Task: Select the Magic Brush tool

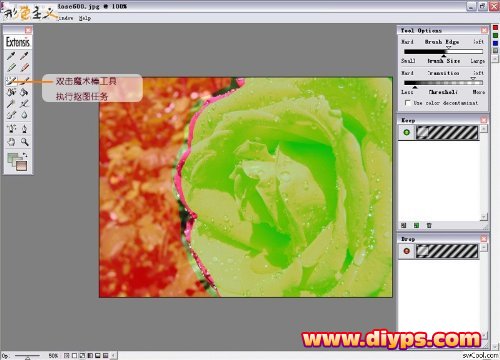Action: point(11,80)
